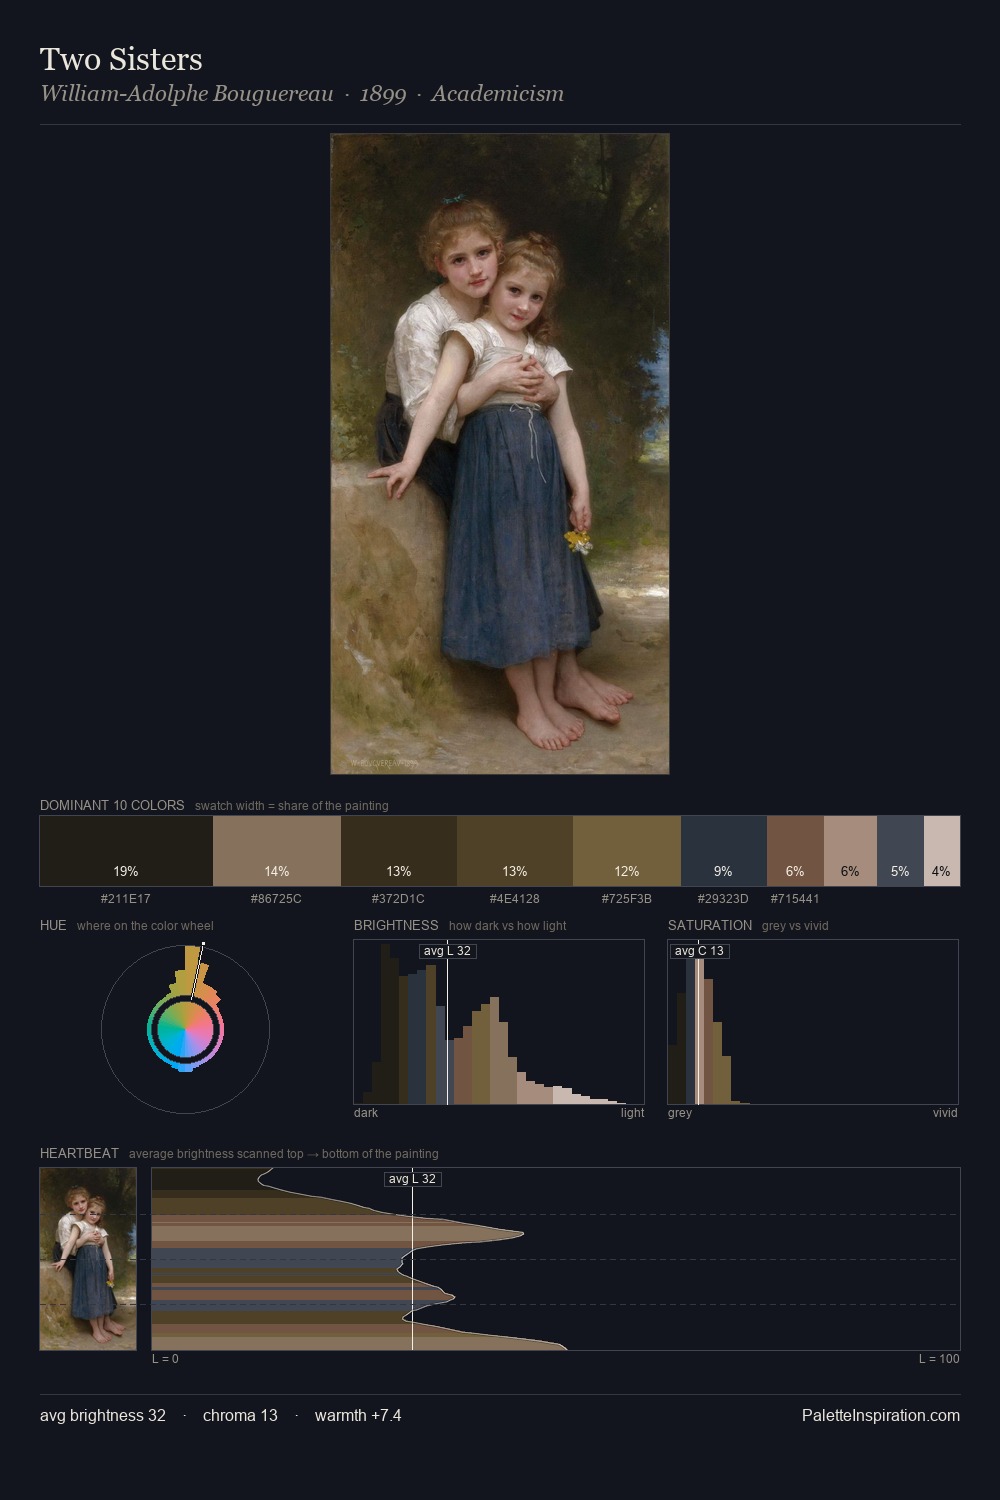Screen dimensions: 1000x1500
Task: Select the 12% olive swatch #725F3B
Action: point(627,851)
